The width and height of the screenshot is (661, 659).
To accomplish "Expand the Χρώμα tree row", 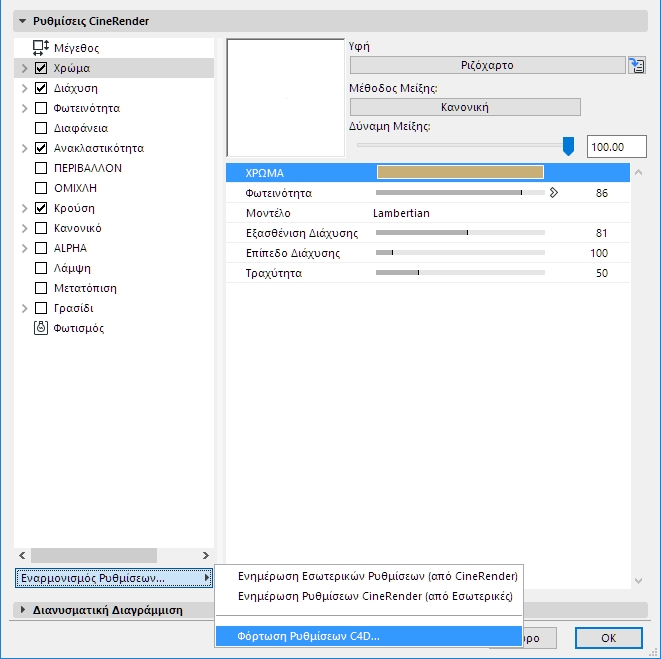I will point(24,68).
